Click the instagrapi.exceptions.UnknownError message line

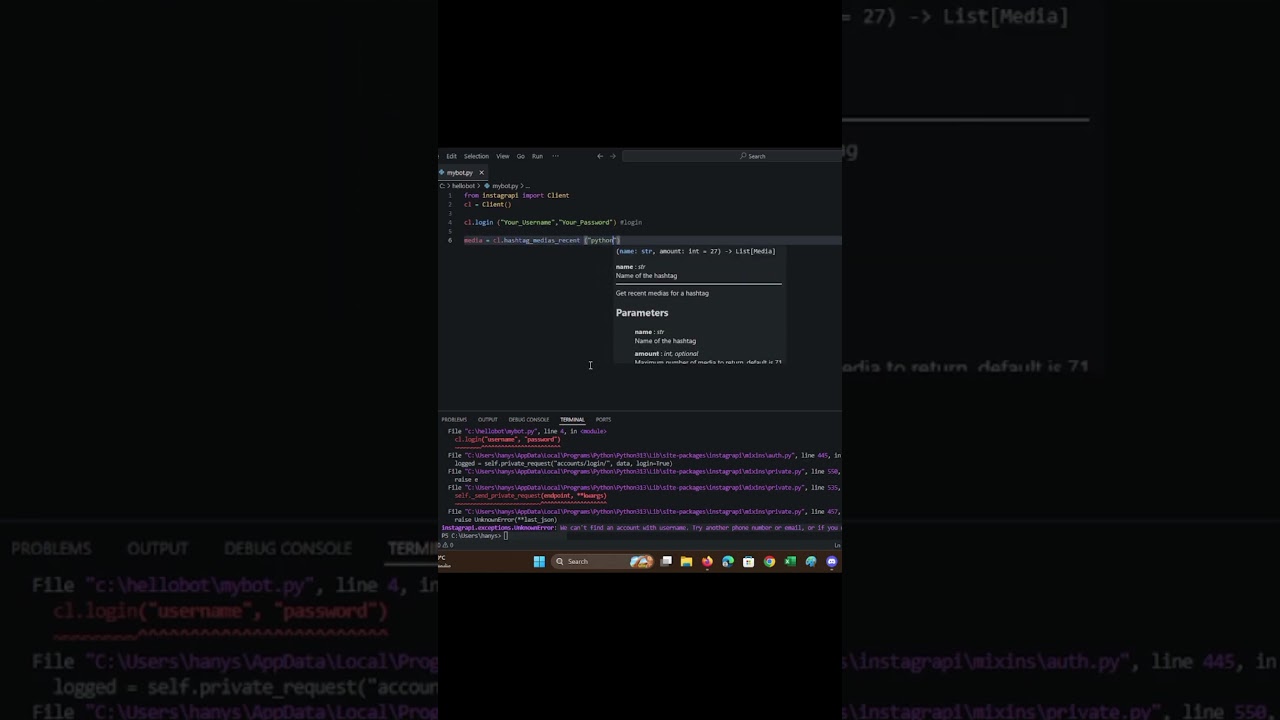[x=640, y=527]
